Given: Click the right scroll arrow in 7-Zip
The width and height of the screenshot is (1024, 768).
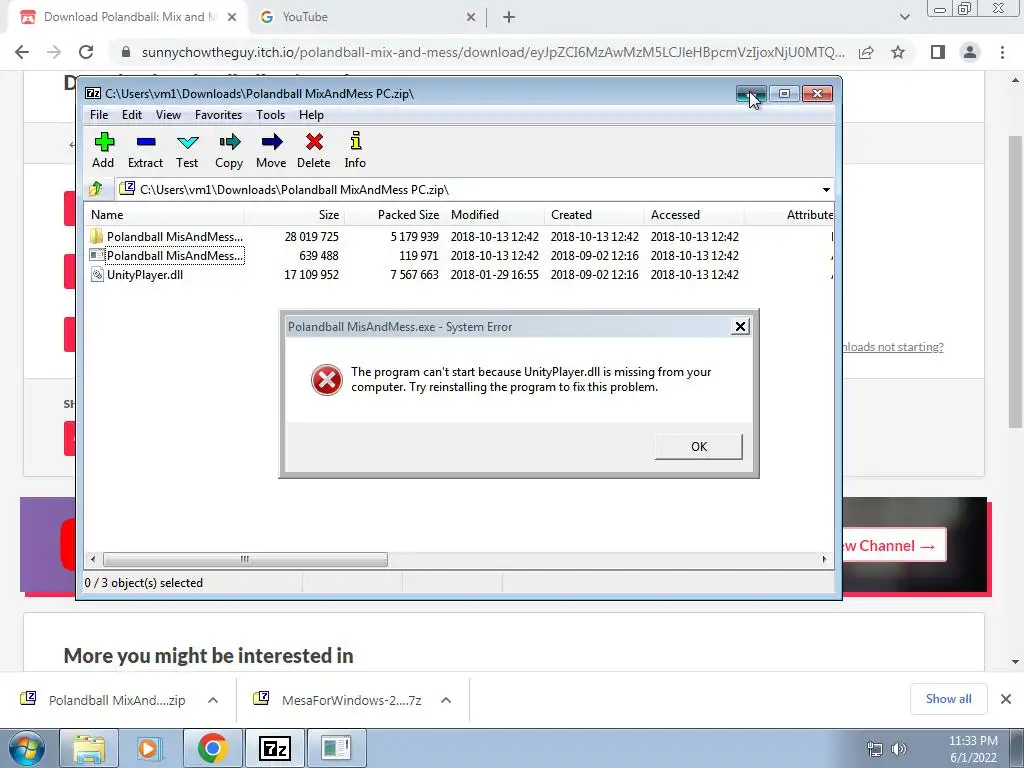Looking at the screenshot, I should point(824,559).
